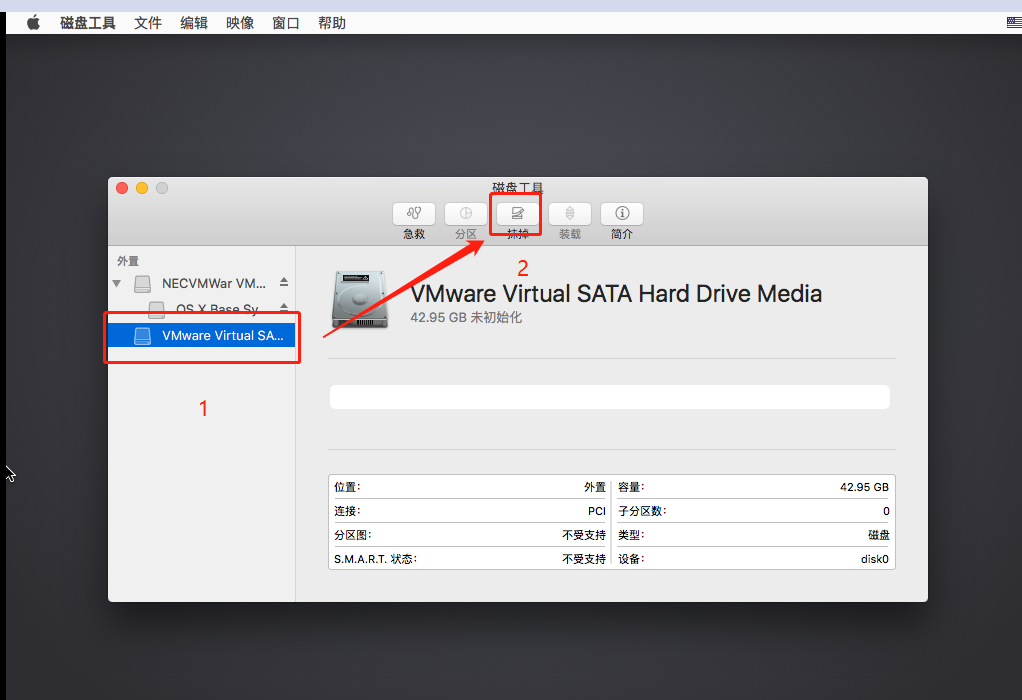1022x700 pixels.
Task: Open the 磁盘工具 application menu
Action: pos(88,23)
